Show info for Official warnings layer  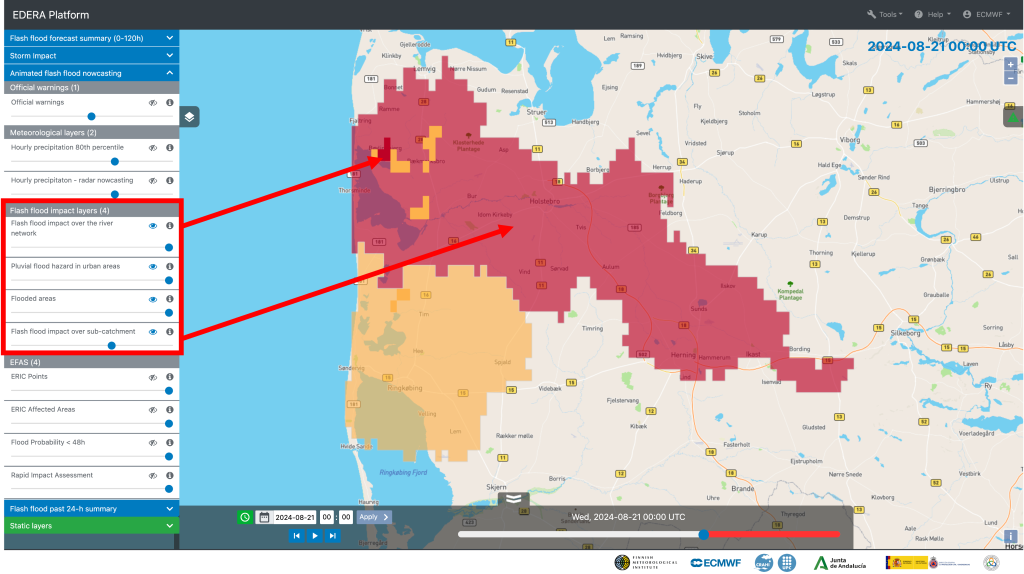(170, 102)
